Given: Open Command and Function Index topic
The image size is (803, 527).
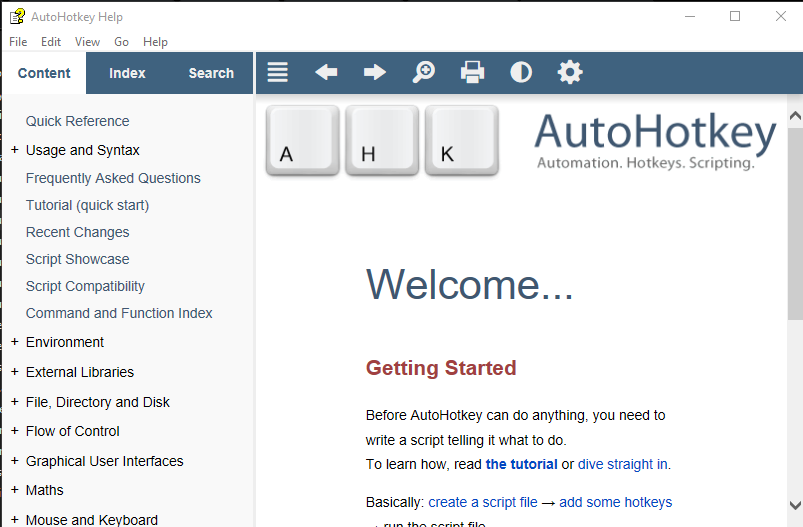Looking at the screenshot, I should 119,313.
